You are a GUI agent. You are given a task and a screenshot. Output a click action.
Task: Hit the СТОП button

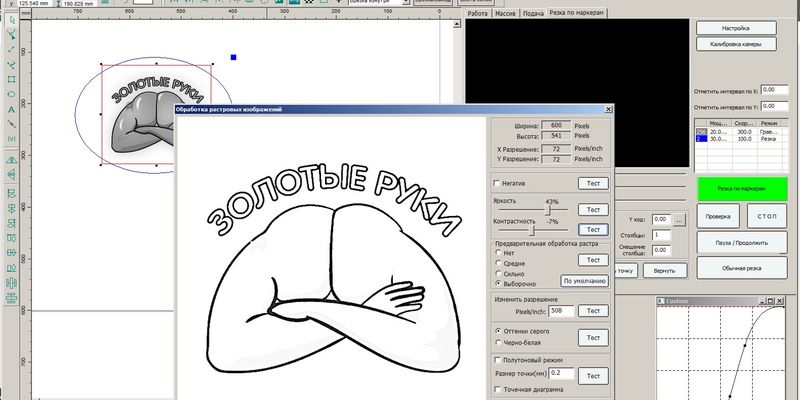pos(767,216)
